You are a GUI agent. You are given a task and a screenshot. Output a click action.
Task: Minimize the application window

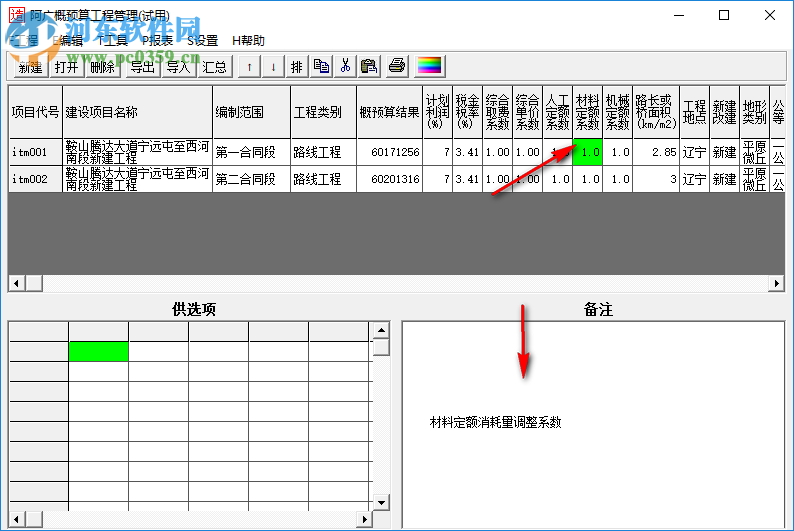(679, 15)
